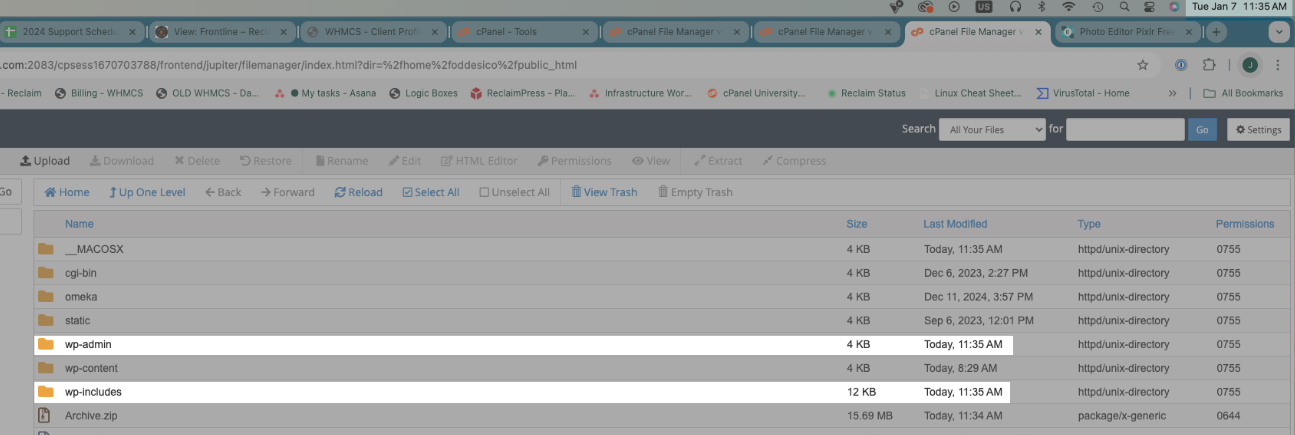Click the Permissions toolbar button
Viewport: 1295px width, 435px height.
point(574,161)
